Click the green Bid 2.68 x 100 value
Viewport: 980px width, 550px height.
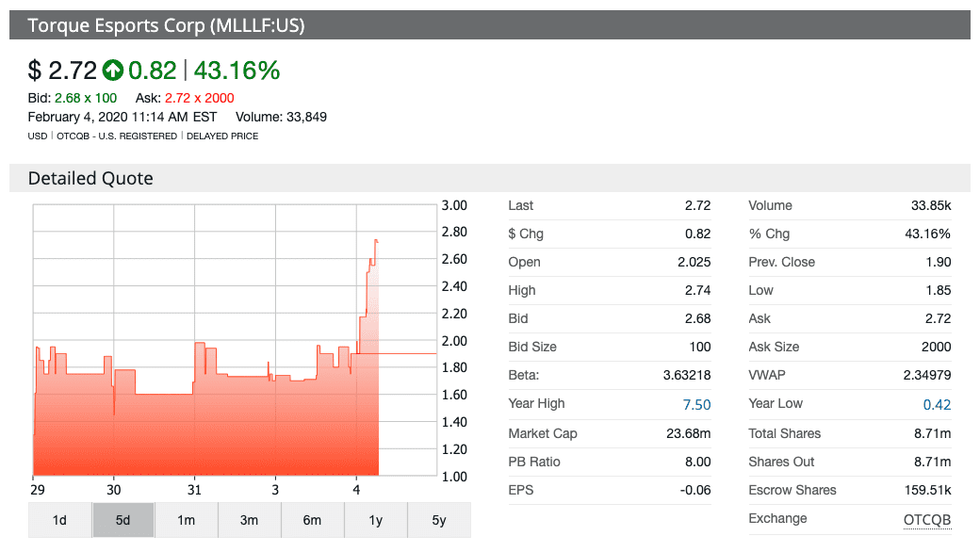click(85, 98)
